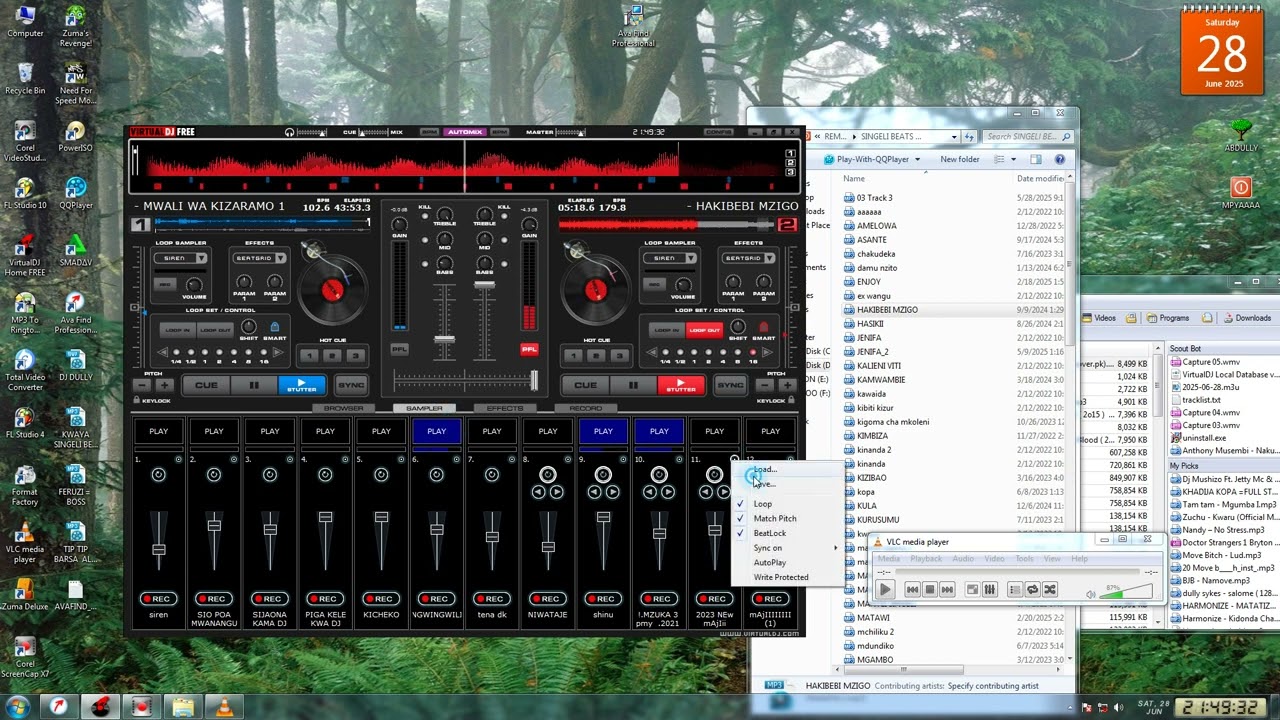This screenshot has height=720, width=1280.
Task: Click SYNC on deck 2
Action: pyautogui.click(x=731, y=385)
